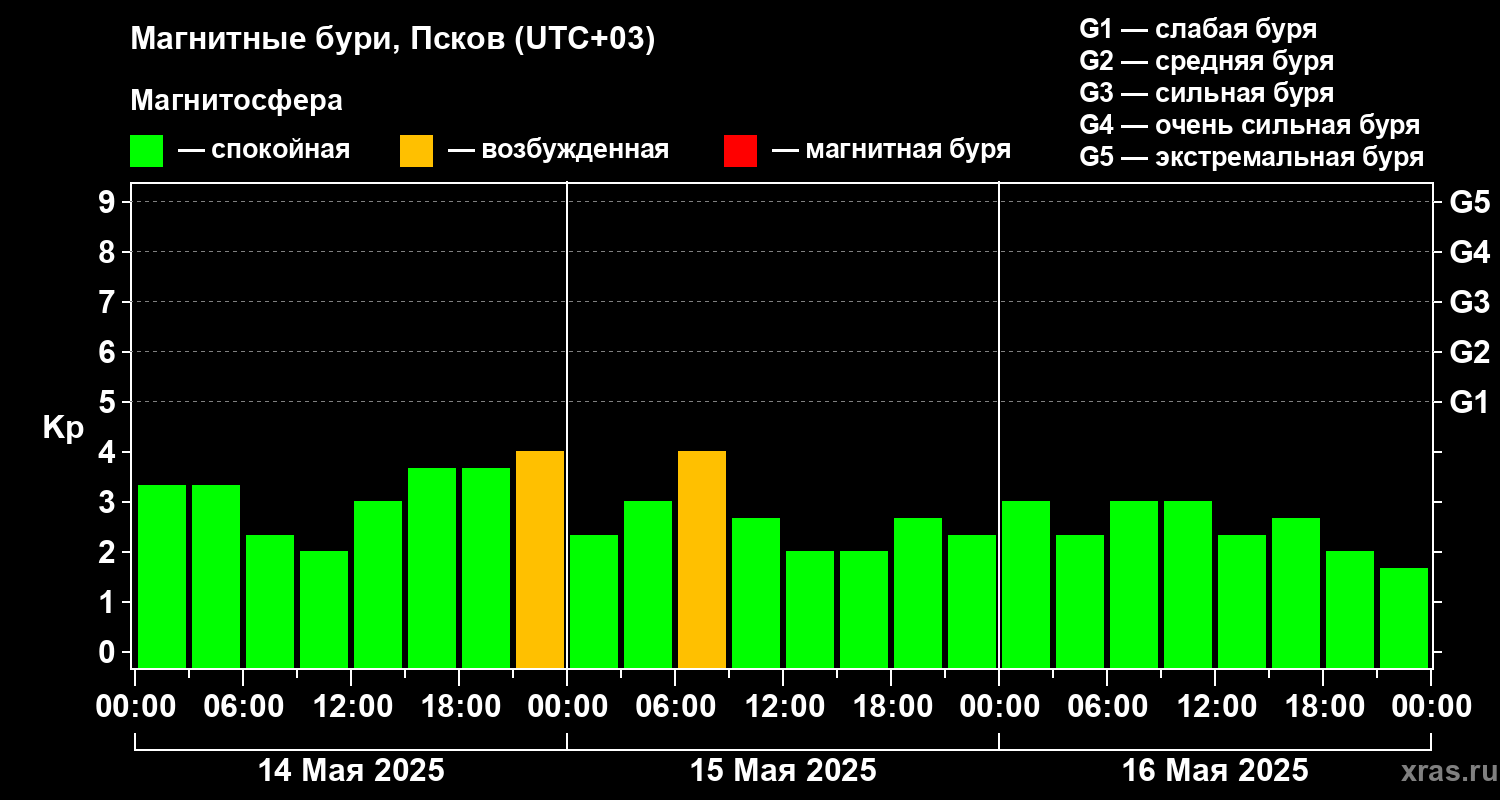Click the '14 Мая 2025' date label

(351, 771)
